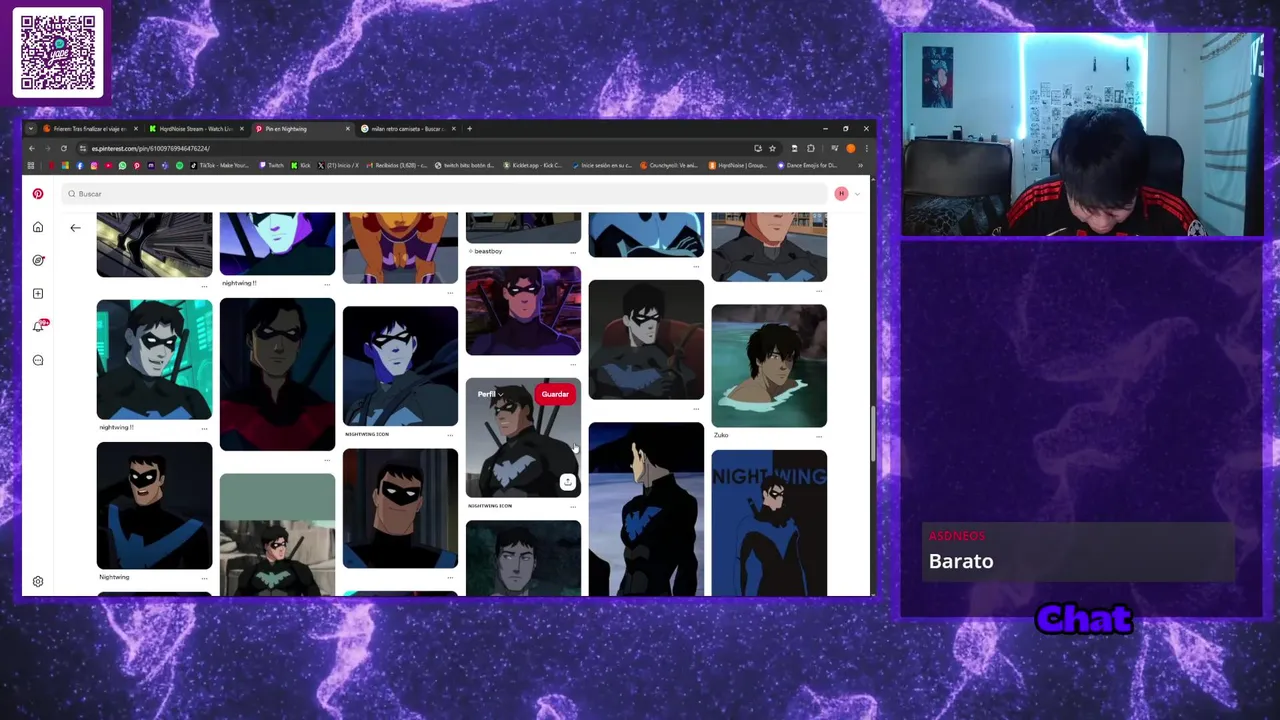1280x720 pixels.
Task: Click the 'Nightwing' caption under bottom-left pin
Action: coord(114,577)
